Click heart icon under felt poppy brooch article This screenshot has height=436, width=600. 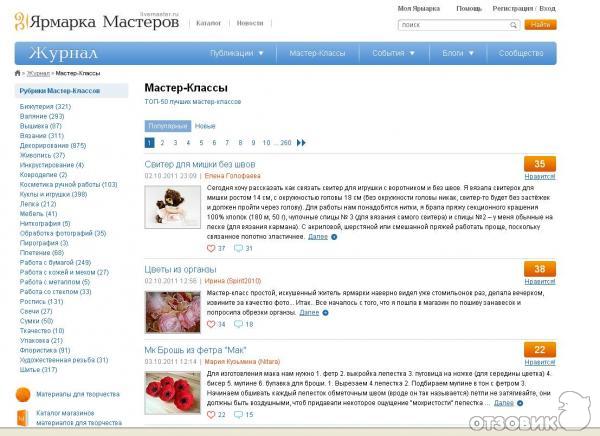(211, 415)
